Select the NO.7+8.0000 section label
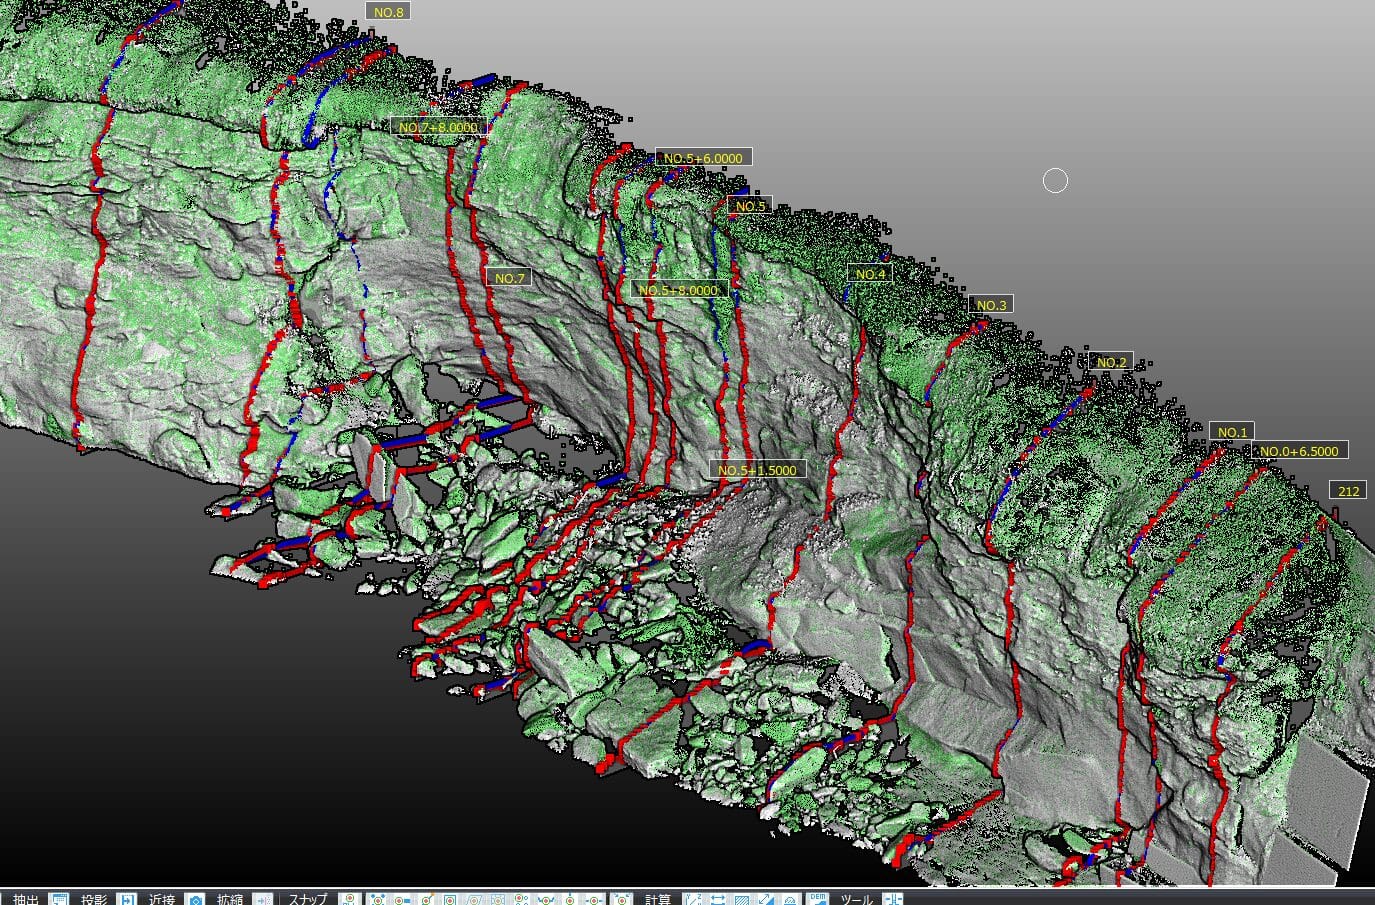This screenshot has height=905, width=1375. [x=438, y=128]
